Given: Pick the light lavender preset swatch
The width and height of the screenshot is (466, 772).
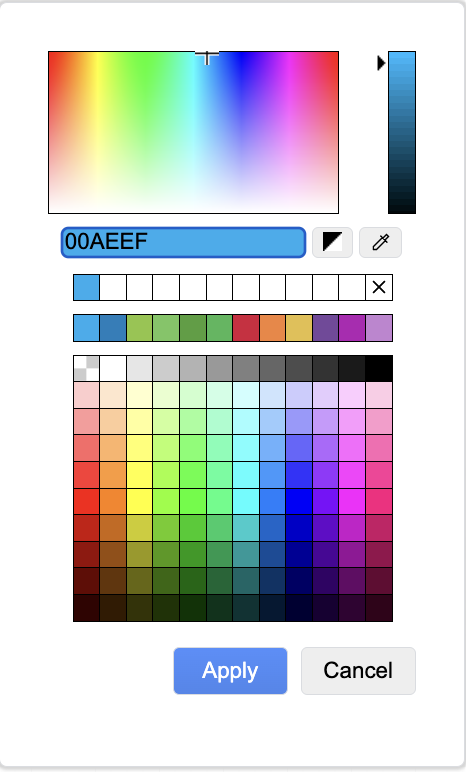Looking at the screenshot, I should click(x=379, y=328).
